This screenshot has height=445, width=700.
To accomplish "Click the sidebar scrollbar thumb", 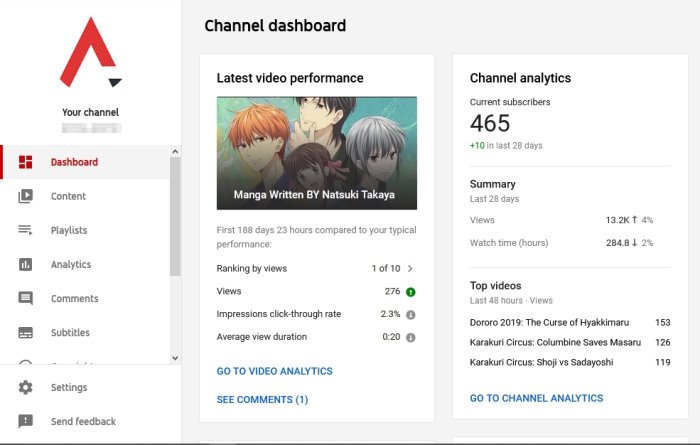I will point(175,216).
